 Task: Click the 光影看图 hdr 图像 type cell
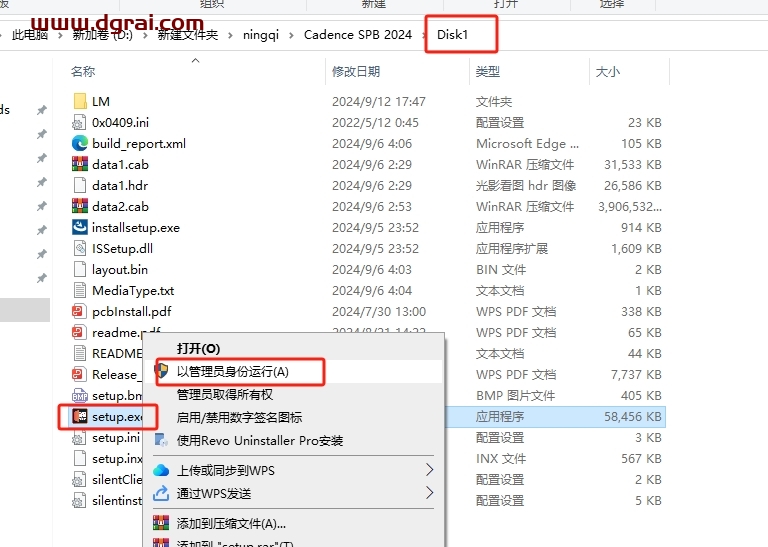click(x=526, y=186)
